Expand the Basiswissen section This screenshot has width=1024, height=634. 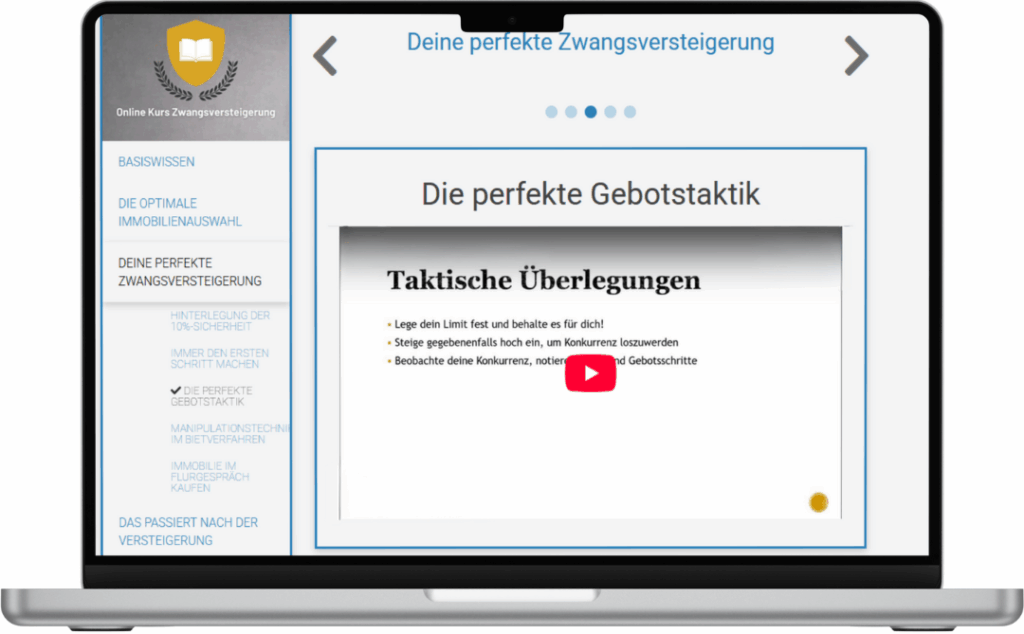157,162
